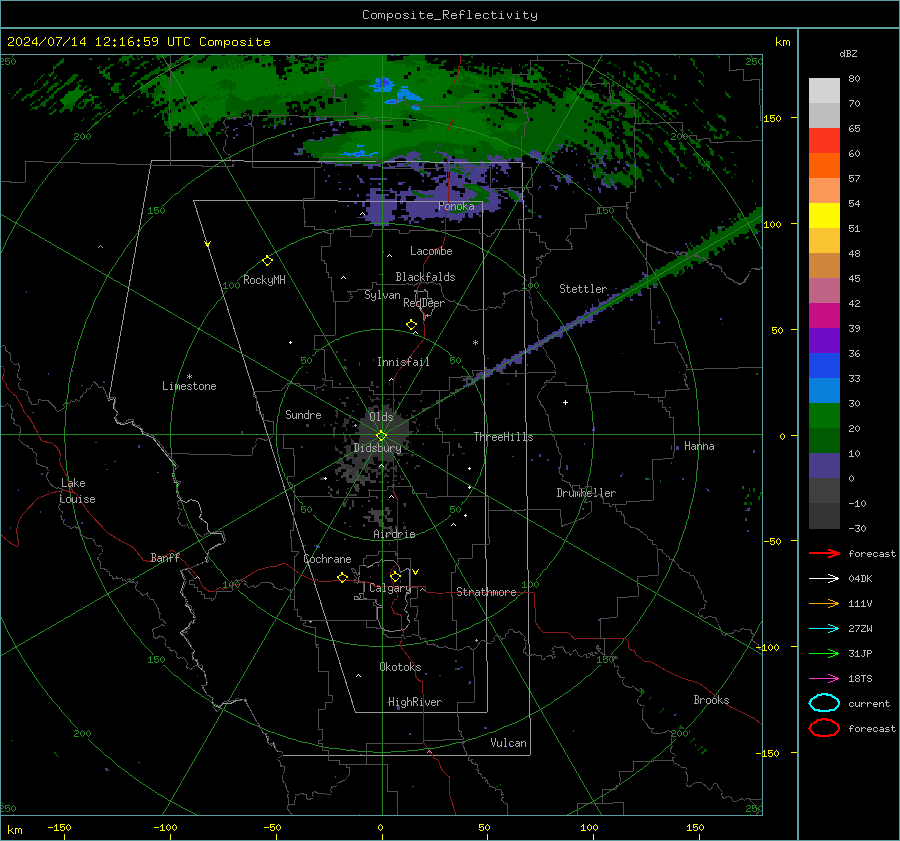Click the Sylvan map label
Viewport: 900px width, 841px height.
(382, 295)
